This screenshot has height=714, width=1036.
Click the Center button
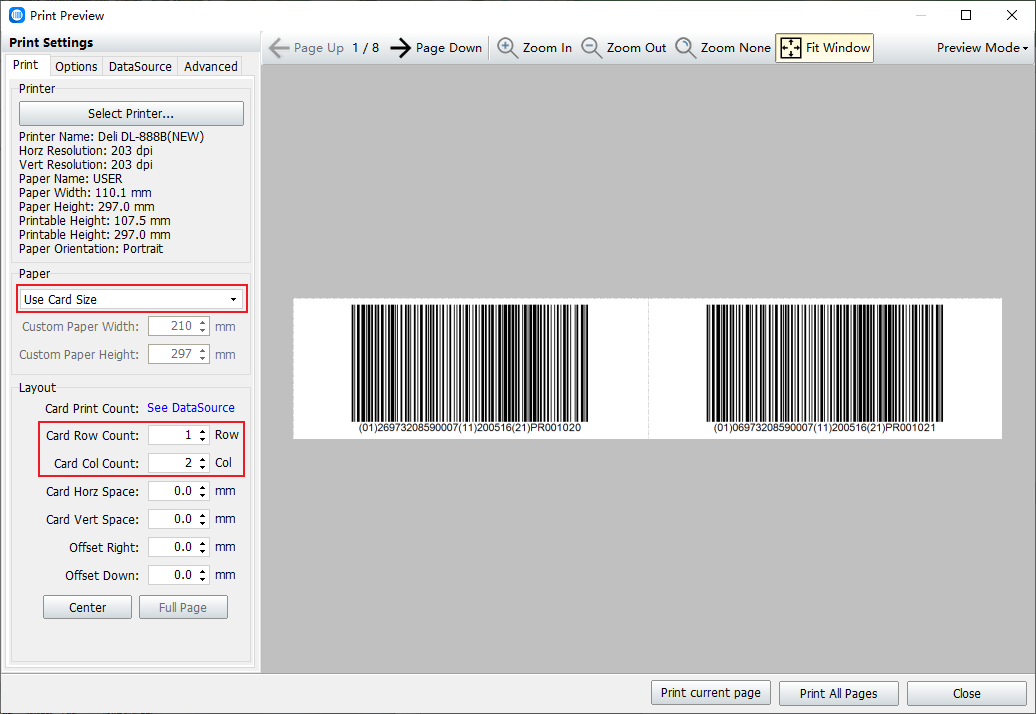tap(87, 607)
